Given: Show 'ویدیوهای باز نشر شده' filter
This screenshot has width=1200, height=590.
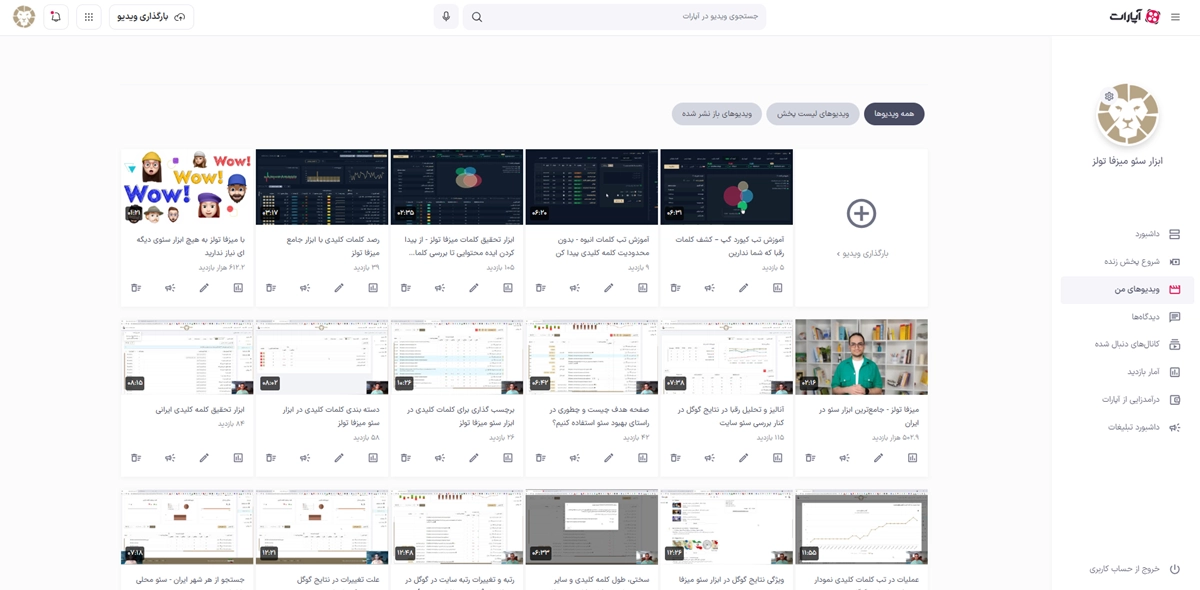Looking at the screenshot, I should click(x=717, y=114).
